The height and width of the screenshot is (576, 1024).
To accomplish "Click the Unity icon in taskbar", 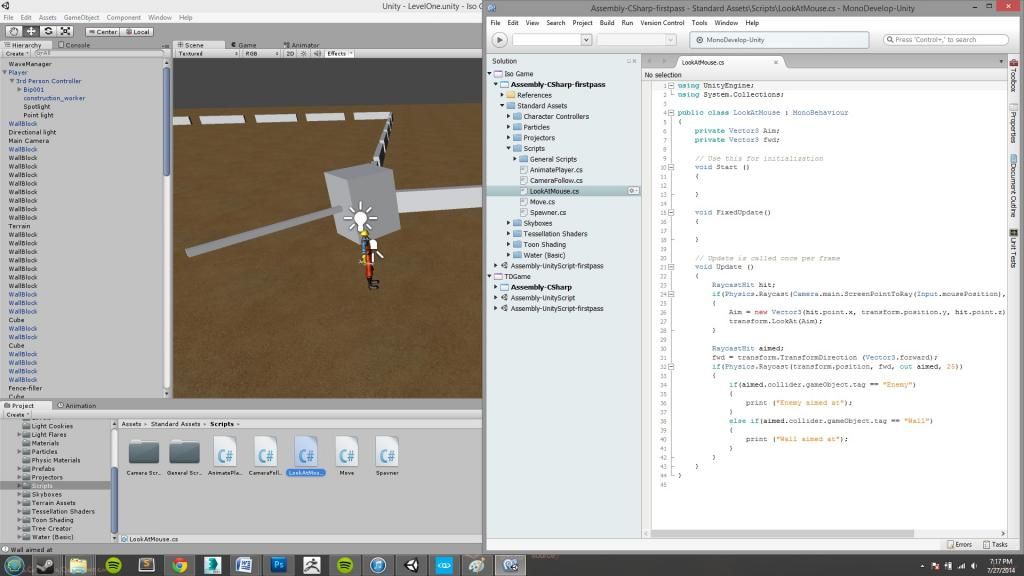I will pyautogui.click(x=411, y=565).
